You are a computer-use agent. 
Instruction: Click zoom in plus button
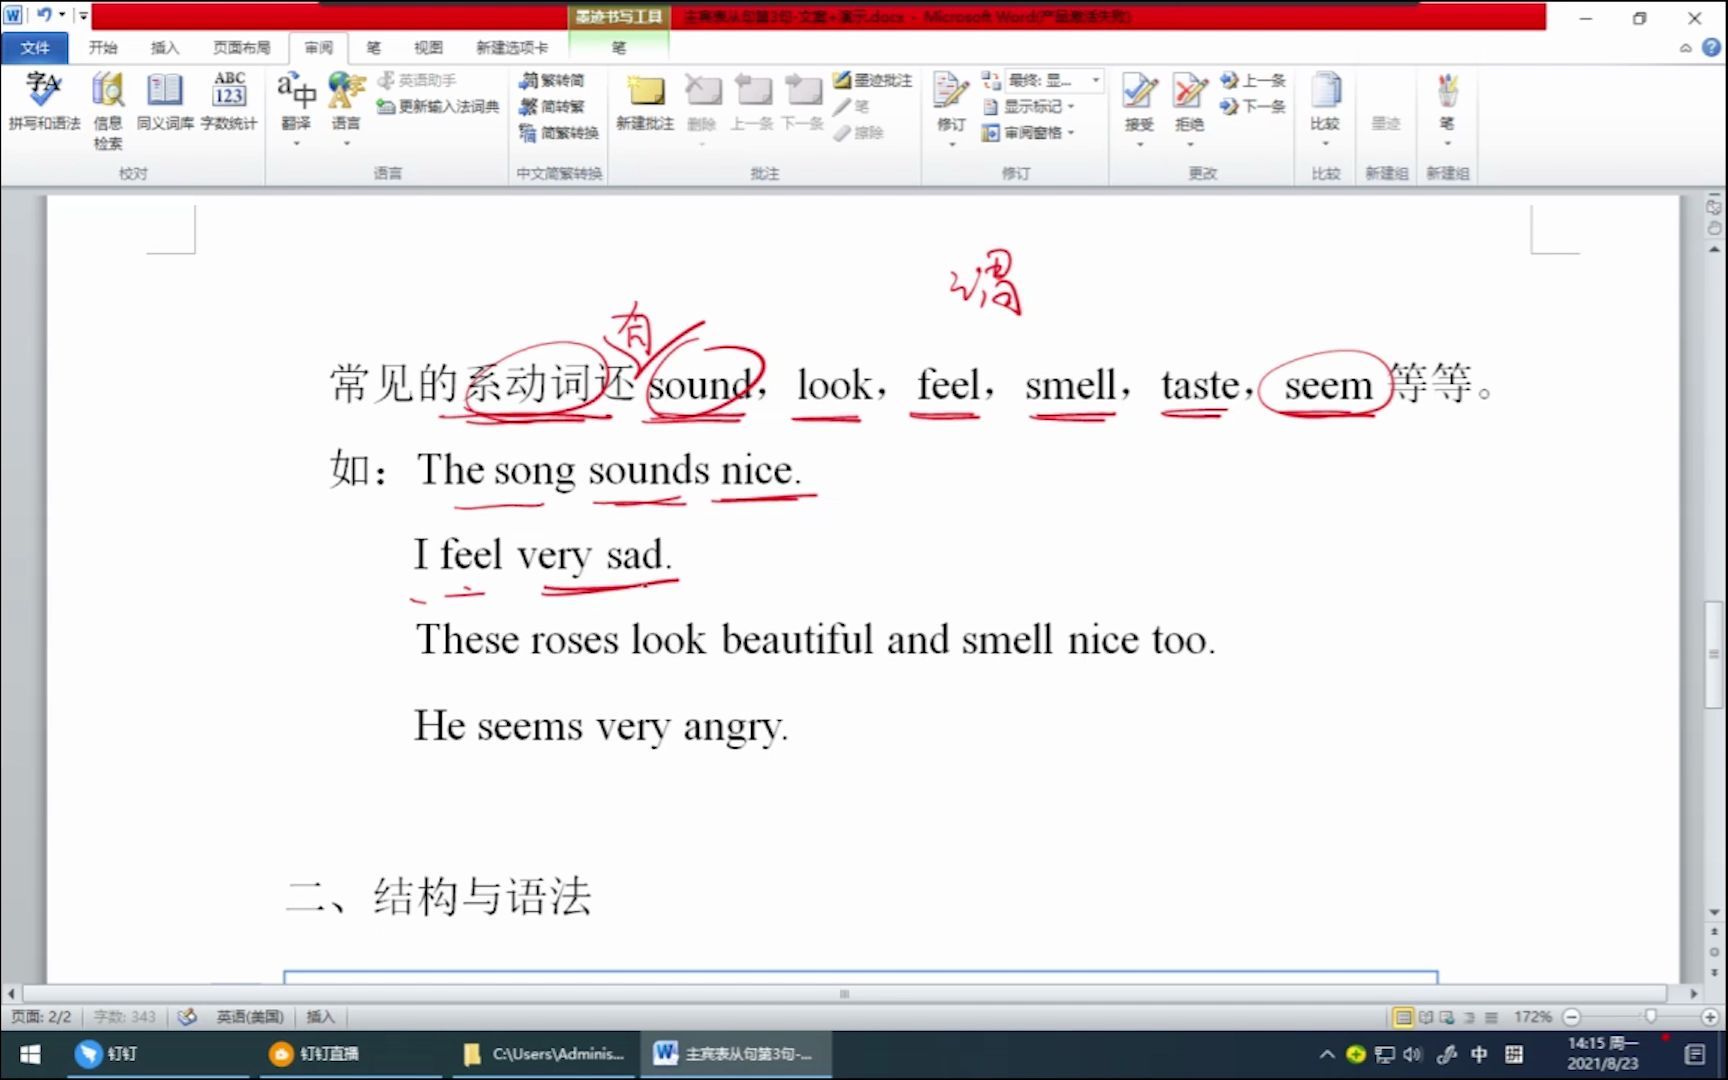(x=1710, y=1017)
